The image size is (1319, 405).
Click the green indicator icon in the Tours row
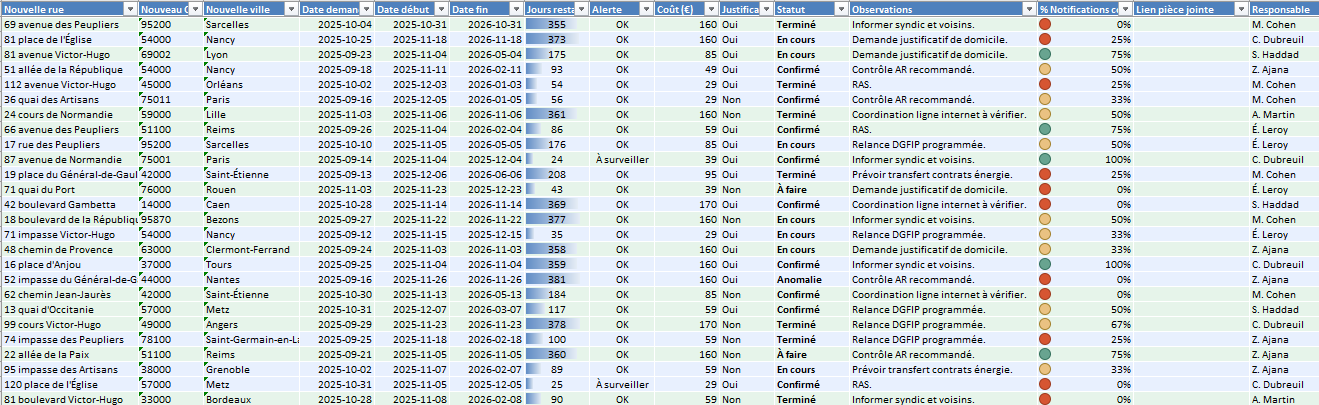tap(1045, 264)
